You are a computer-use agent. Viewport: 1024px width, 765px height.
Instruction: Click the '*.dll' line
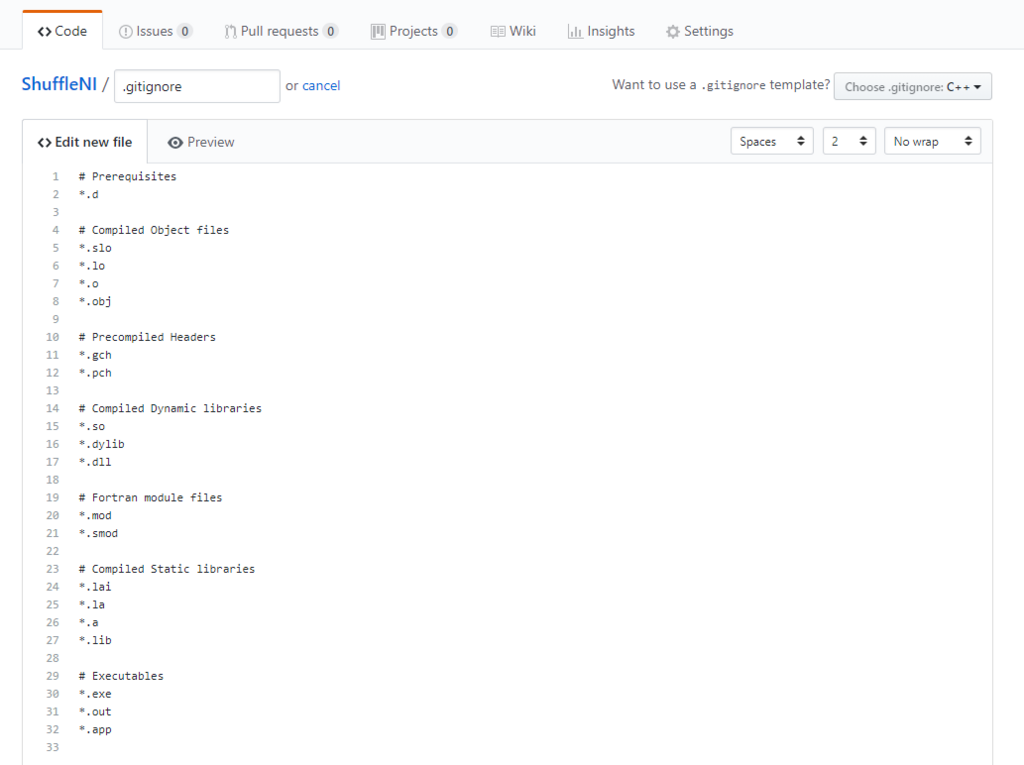click(x=95, y=462)
